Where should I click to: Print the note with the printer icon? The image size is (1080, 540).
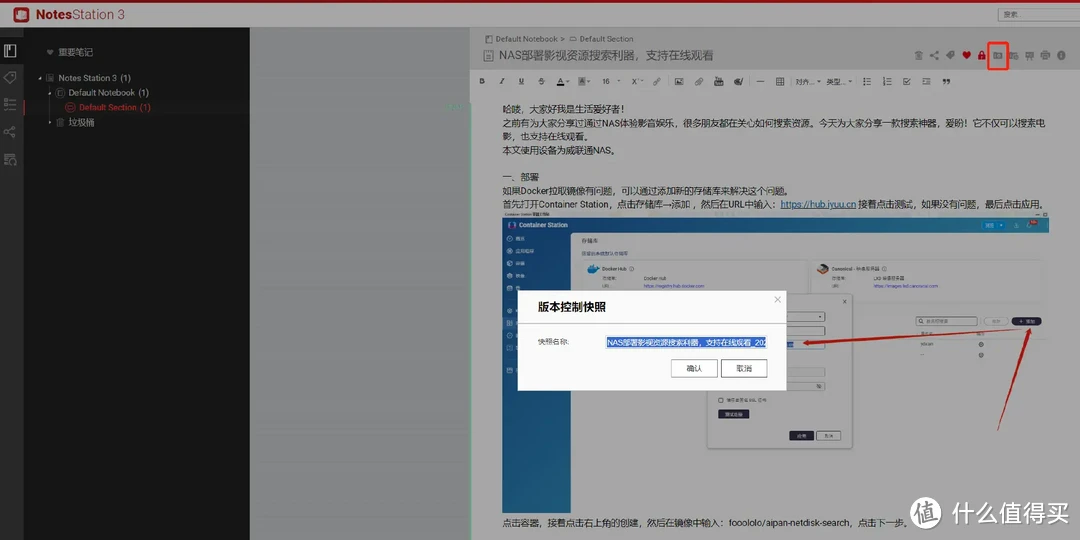pos(1045,55)
